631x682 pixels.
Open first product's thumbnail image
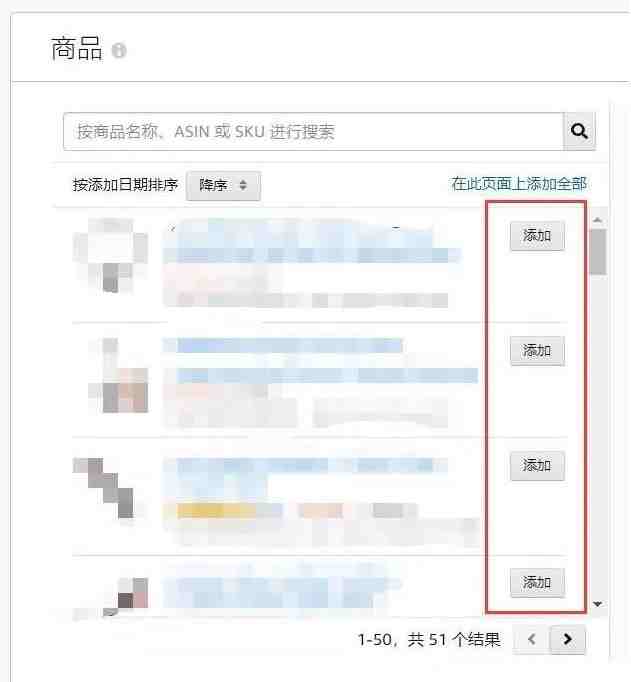pyautogui.click(x=110, y=256)
